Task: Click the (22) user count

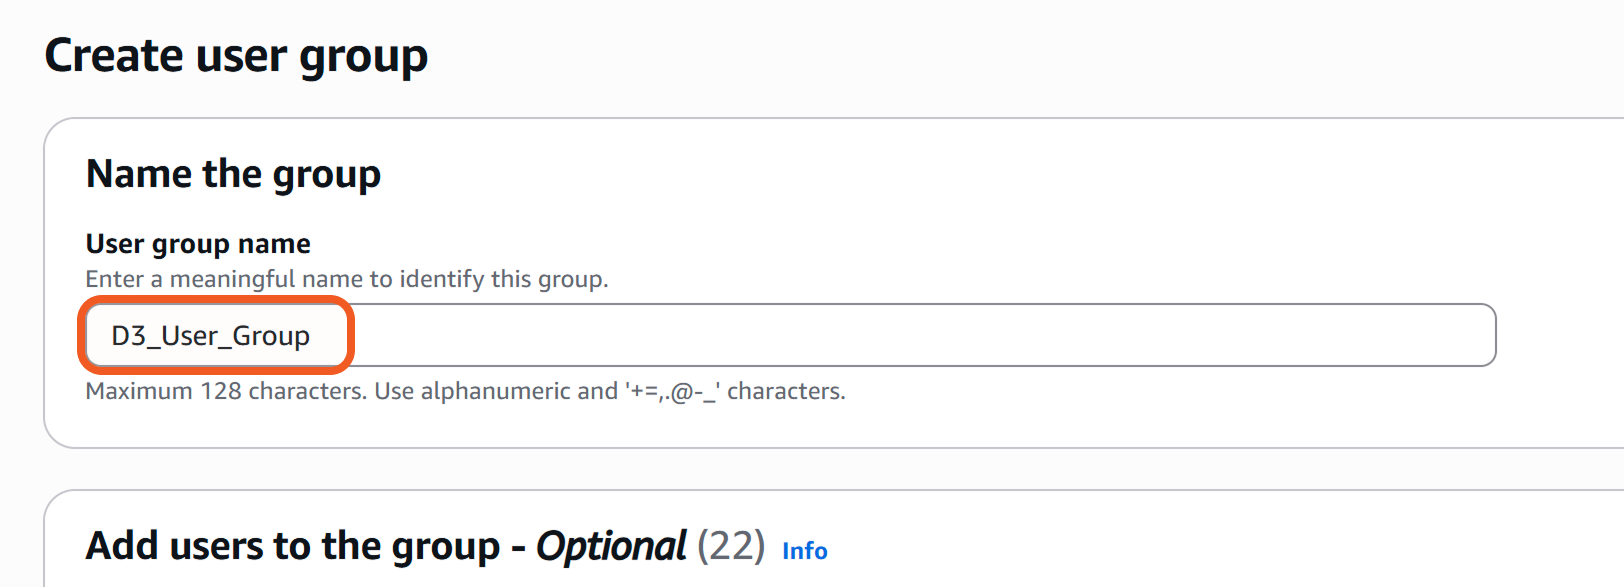Action: tap(731, 547)
